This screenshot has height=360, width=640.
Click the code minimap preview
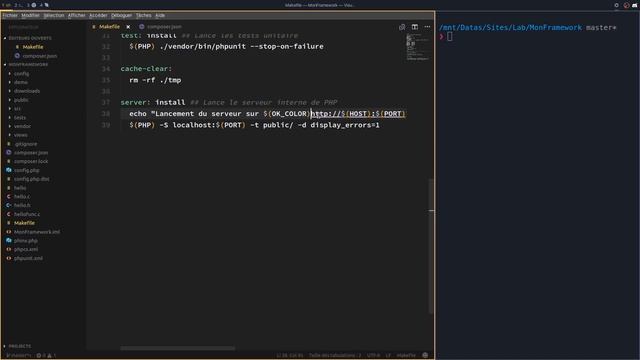click(417, 47)
